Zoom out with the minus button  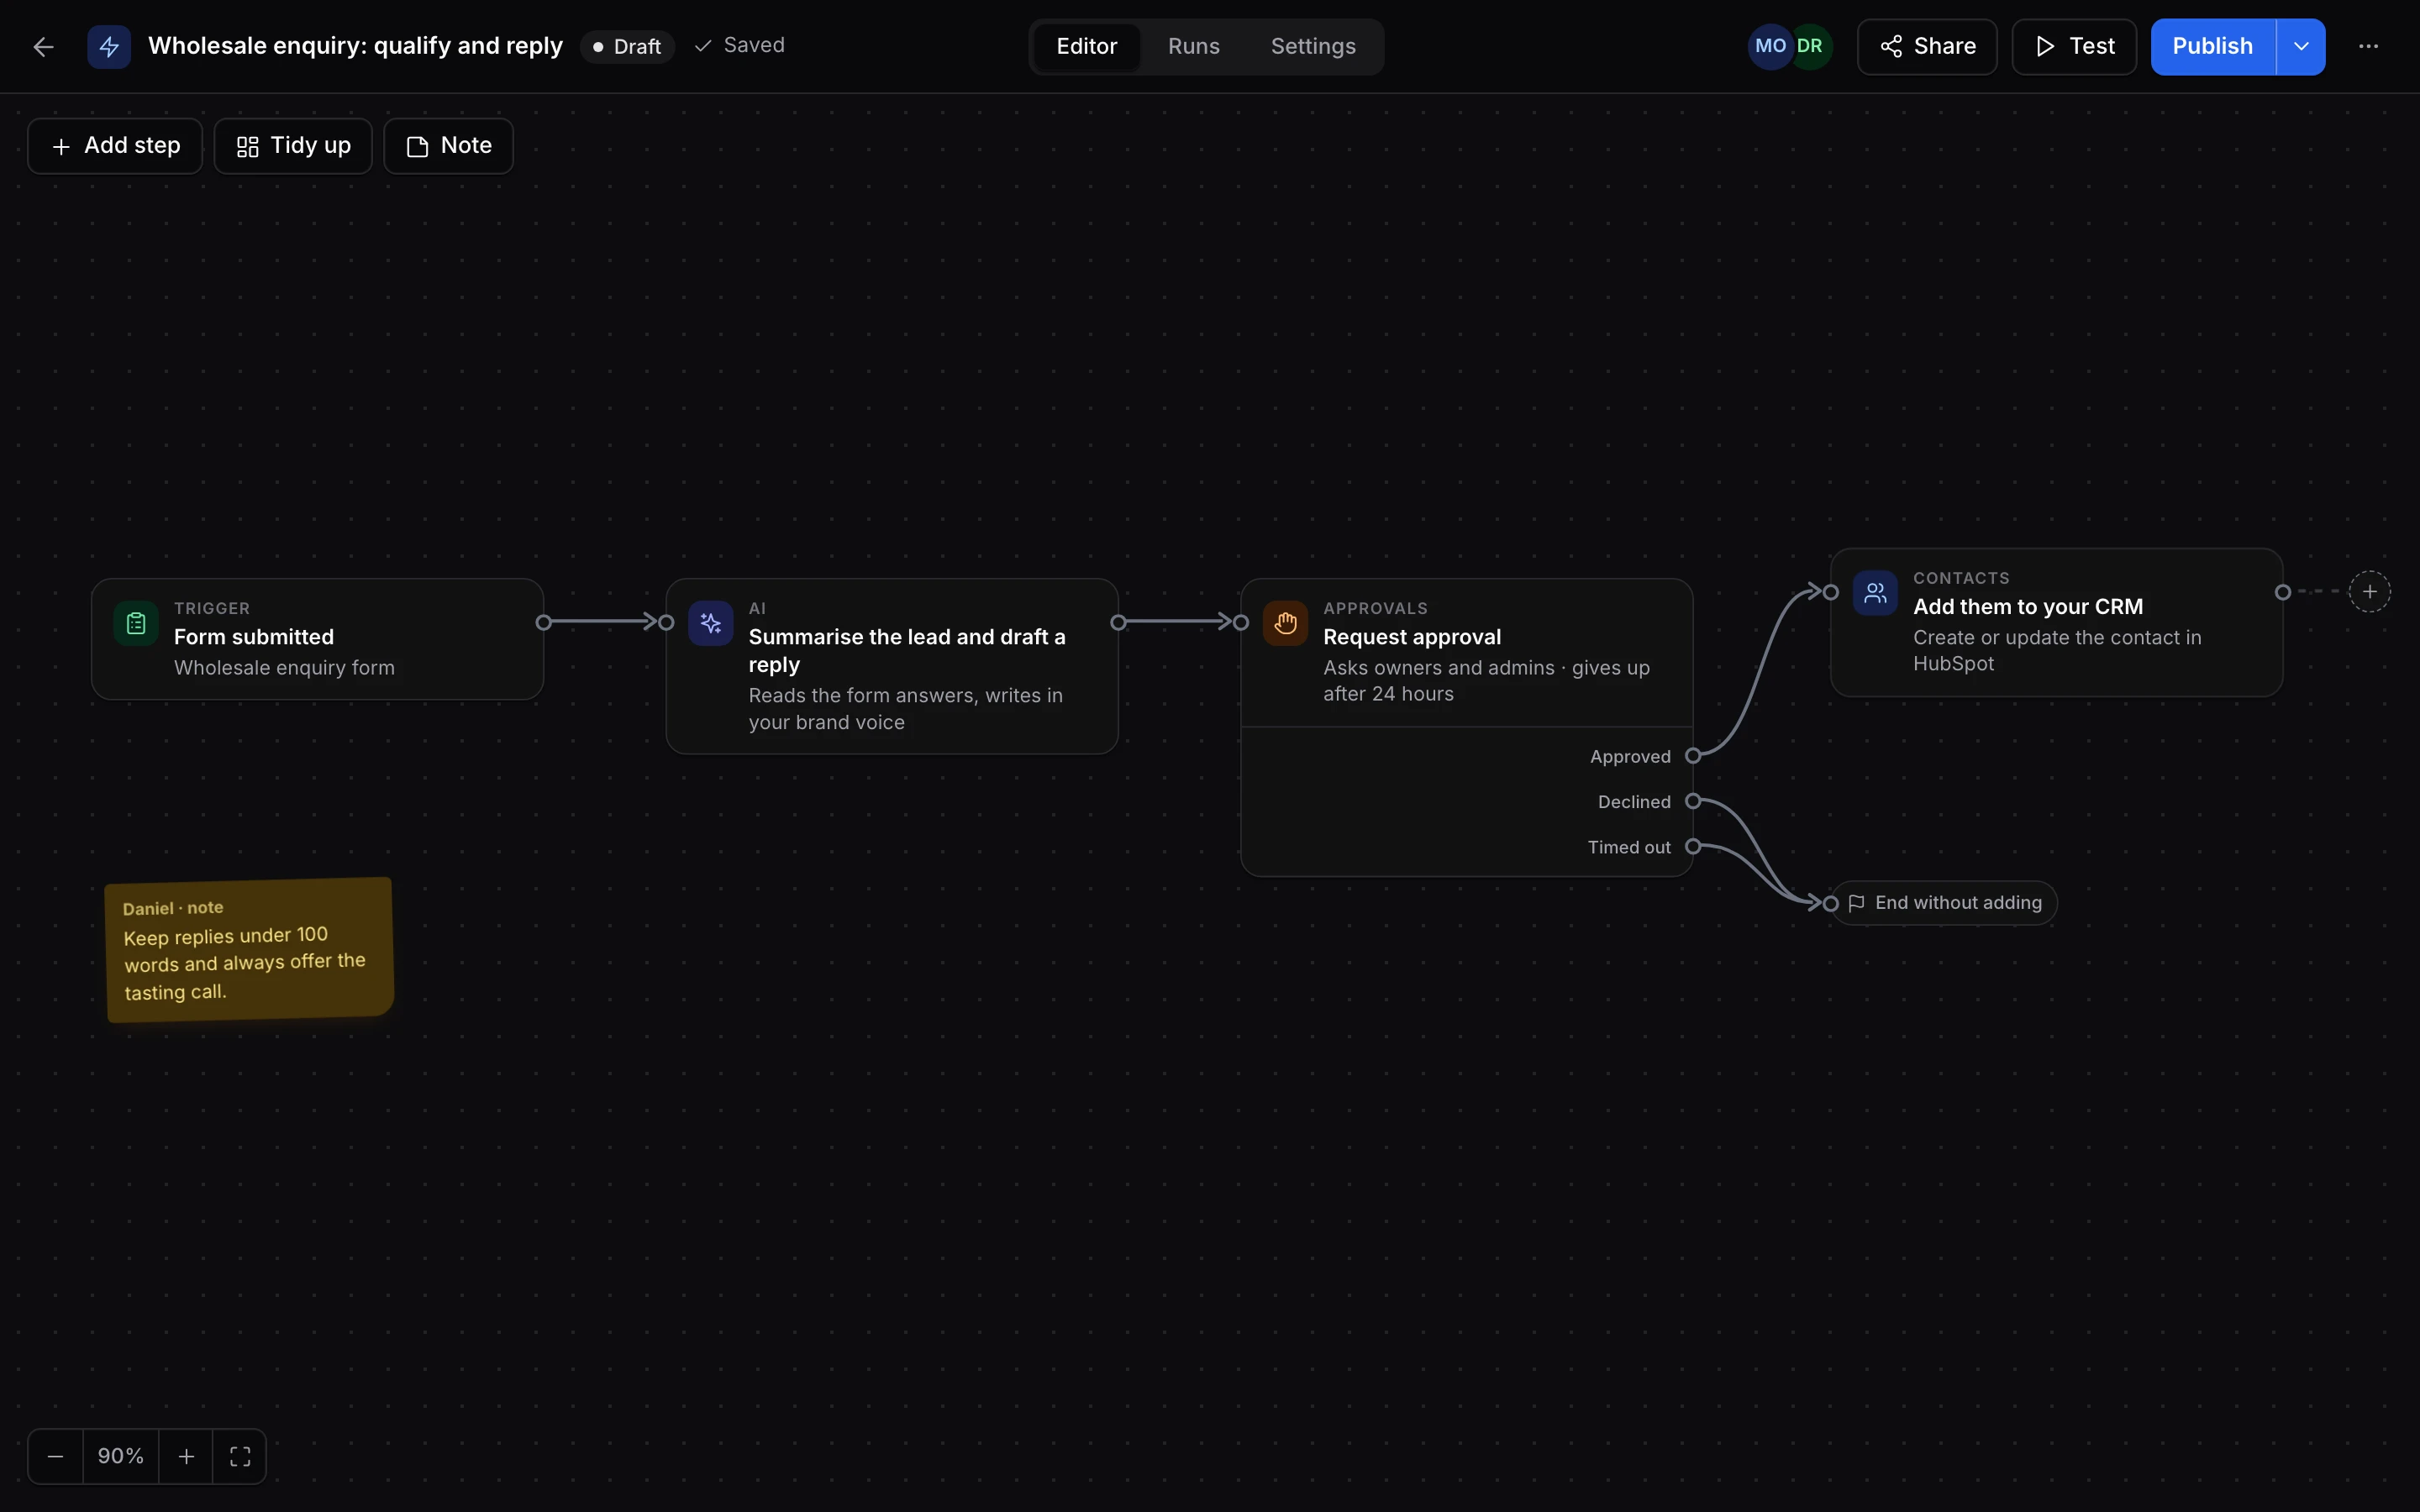(x=56, y=1457)
